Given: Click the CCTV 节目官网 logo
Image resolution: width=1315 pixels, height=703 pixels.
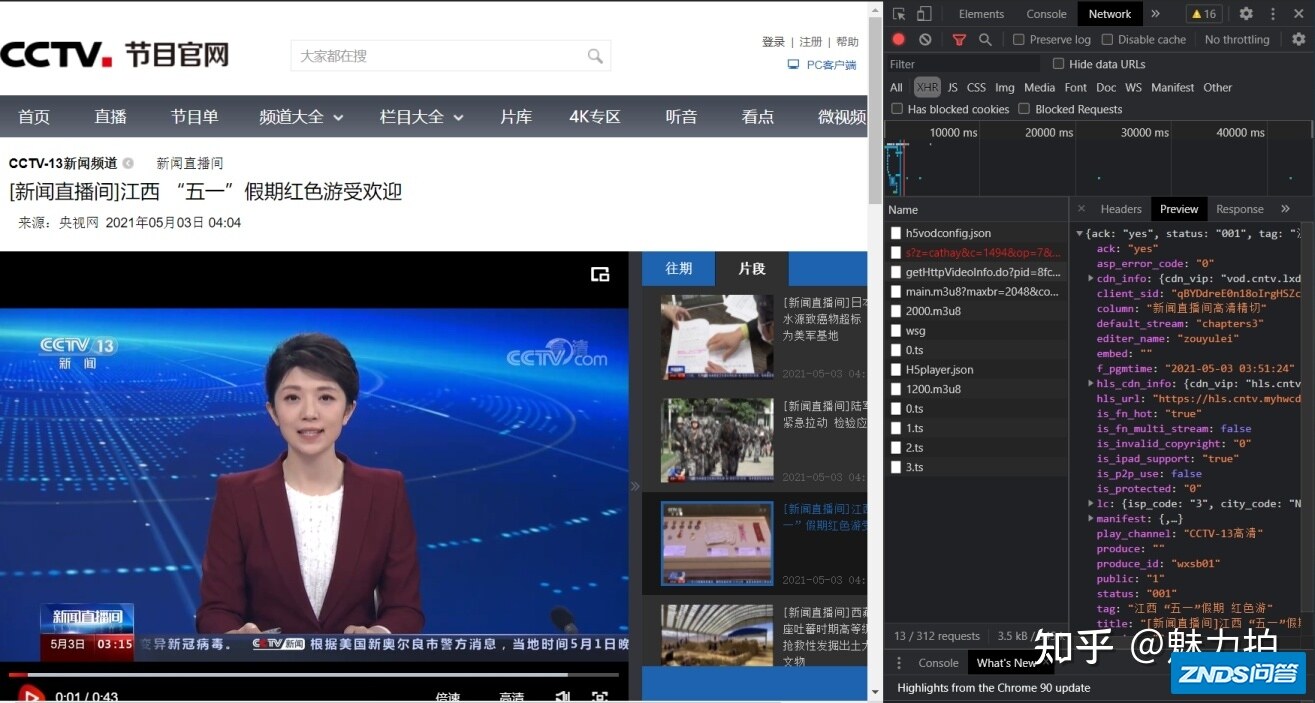Looking at the screenshot, I should tap(115, 54).
